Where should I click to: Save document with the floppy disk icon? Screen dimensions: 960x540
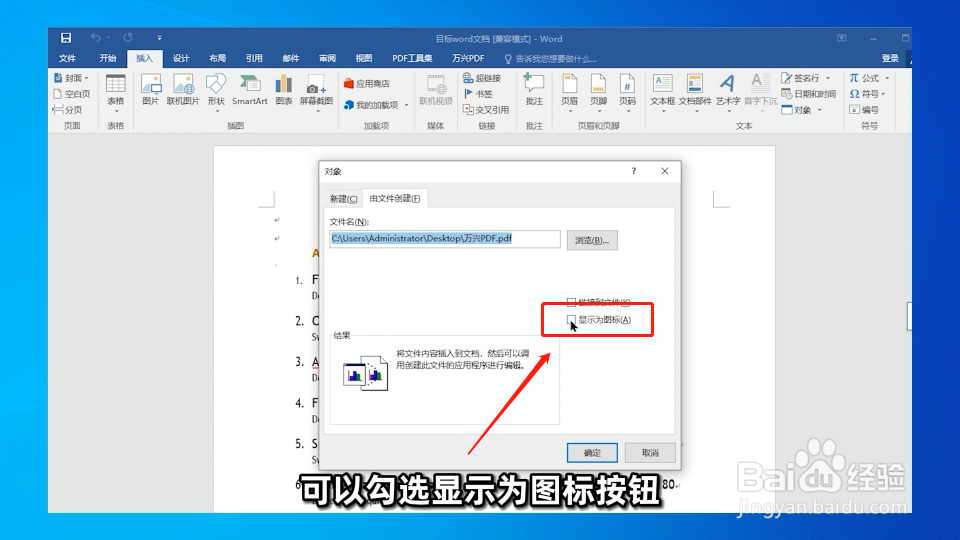click(66, 38)
